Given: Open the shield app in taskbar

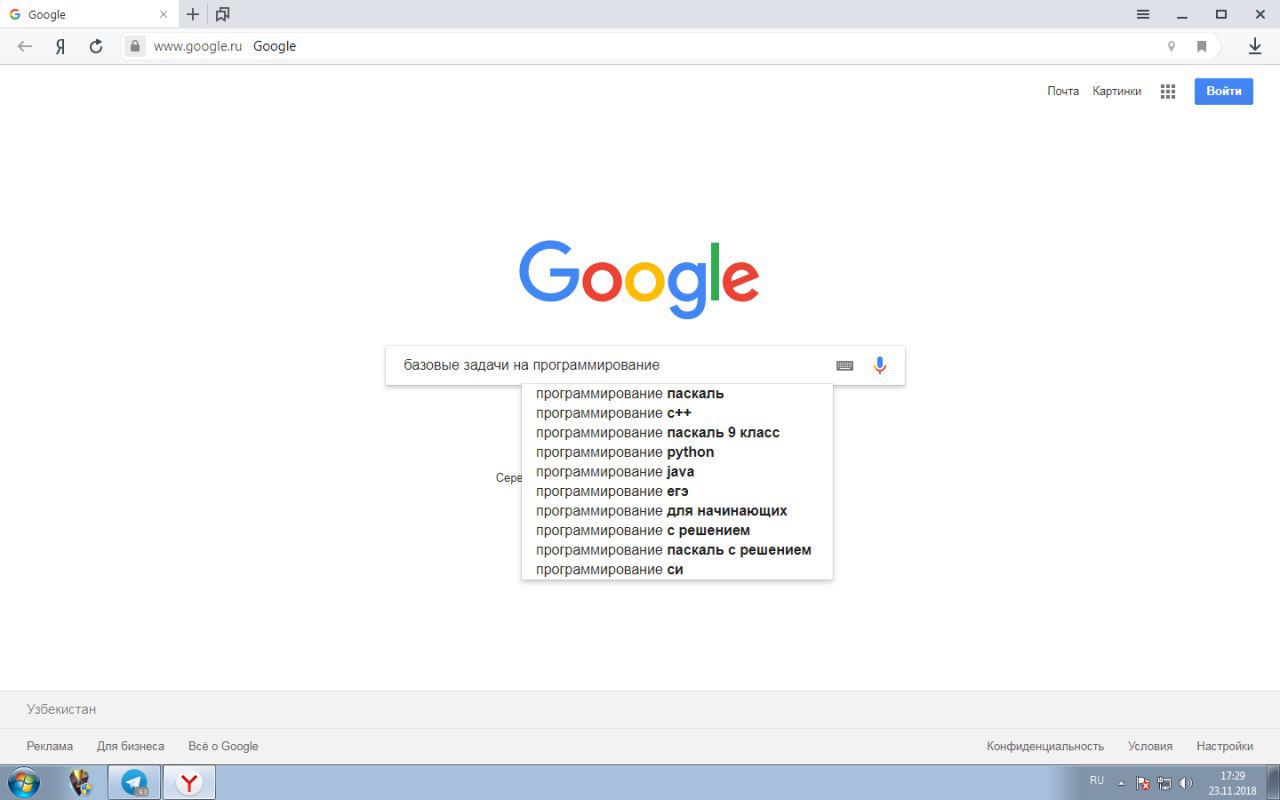Looking at the screenshot, I should (81, 782).
